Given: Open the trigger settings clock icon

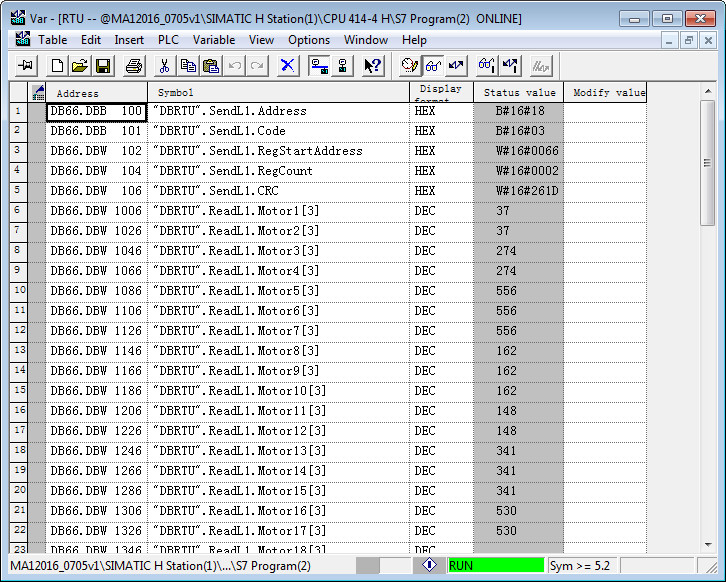Looking at the screenshot, I should [410, 66].
